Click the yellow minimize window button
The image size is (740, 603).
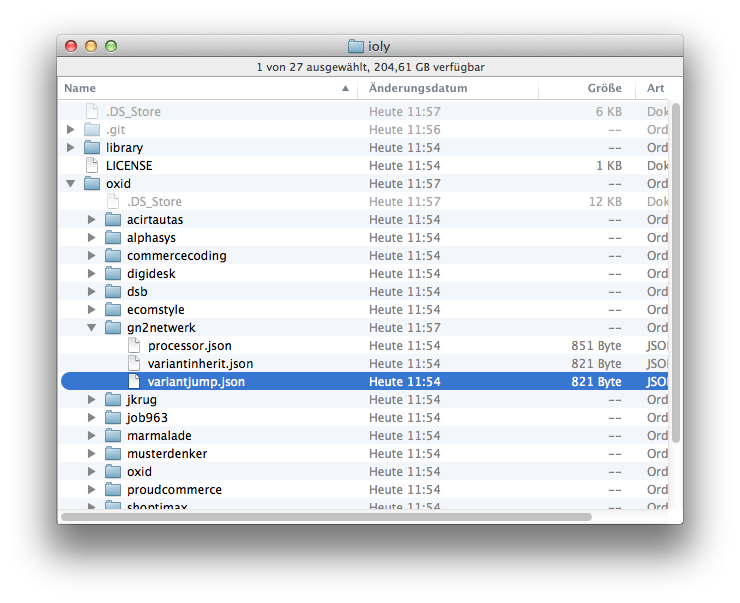click(x=91, y=46)
